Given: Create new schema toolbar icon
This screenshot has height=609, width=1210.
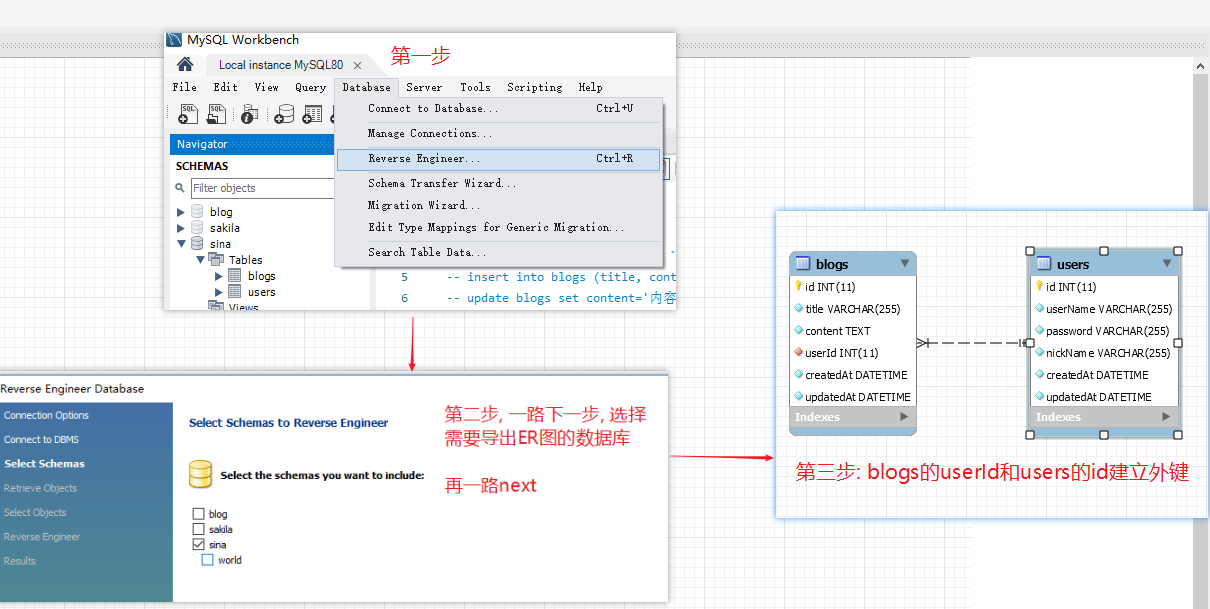Looking at the screenshot, I should click(284, 115).
